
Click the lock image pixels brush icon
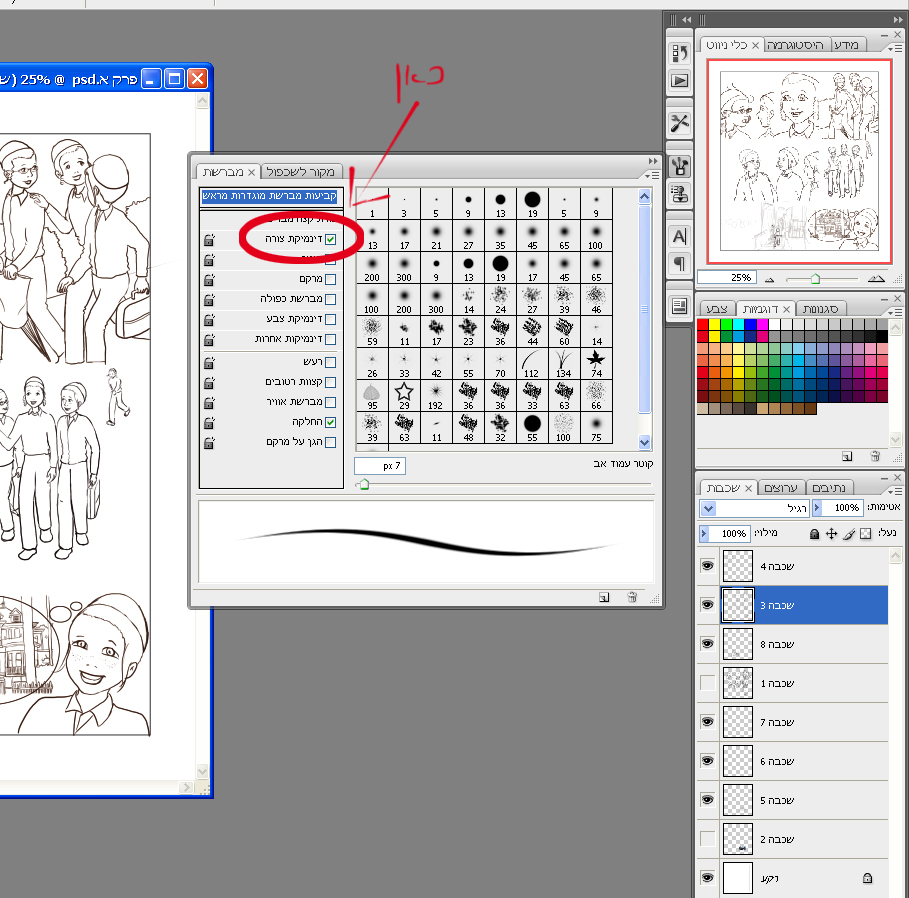(x=849, y=534)
